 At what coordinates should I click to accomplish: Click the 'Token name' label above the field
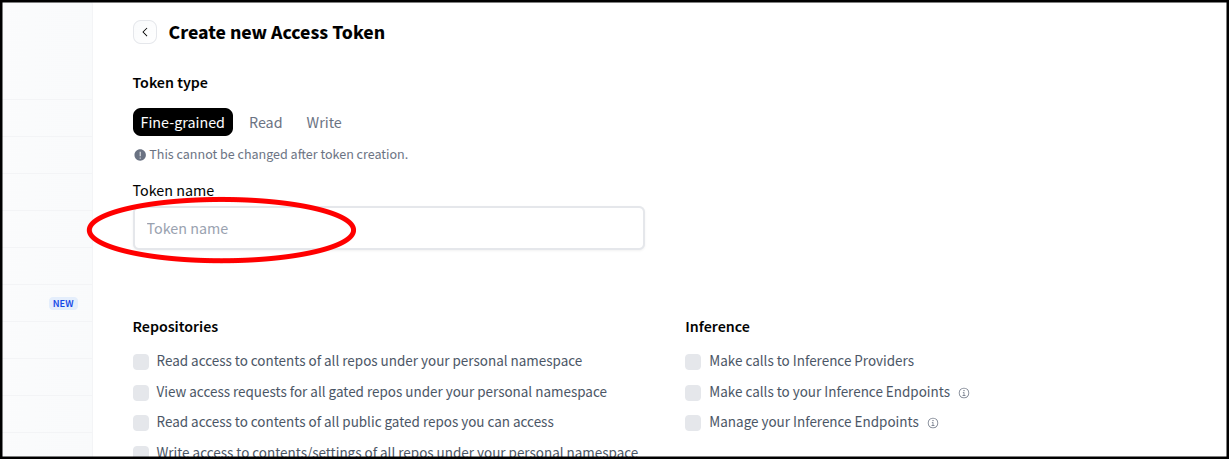tap(173, 190)
